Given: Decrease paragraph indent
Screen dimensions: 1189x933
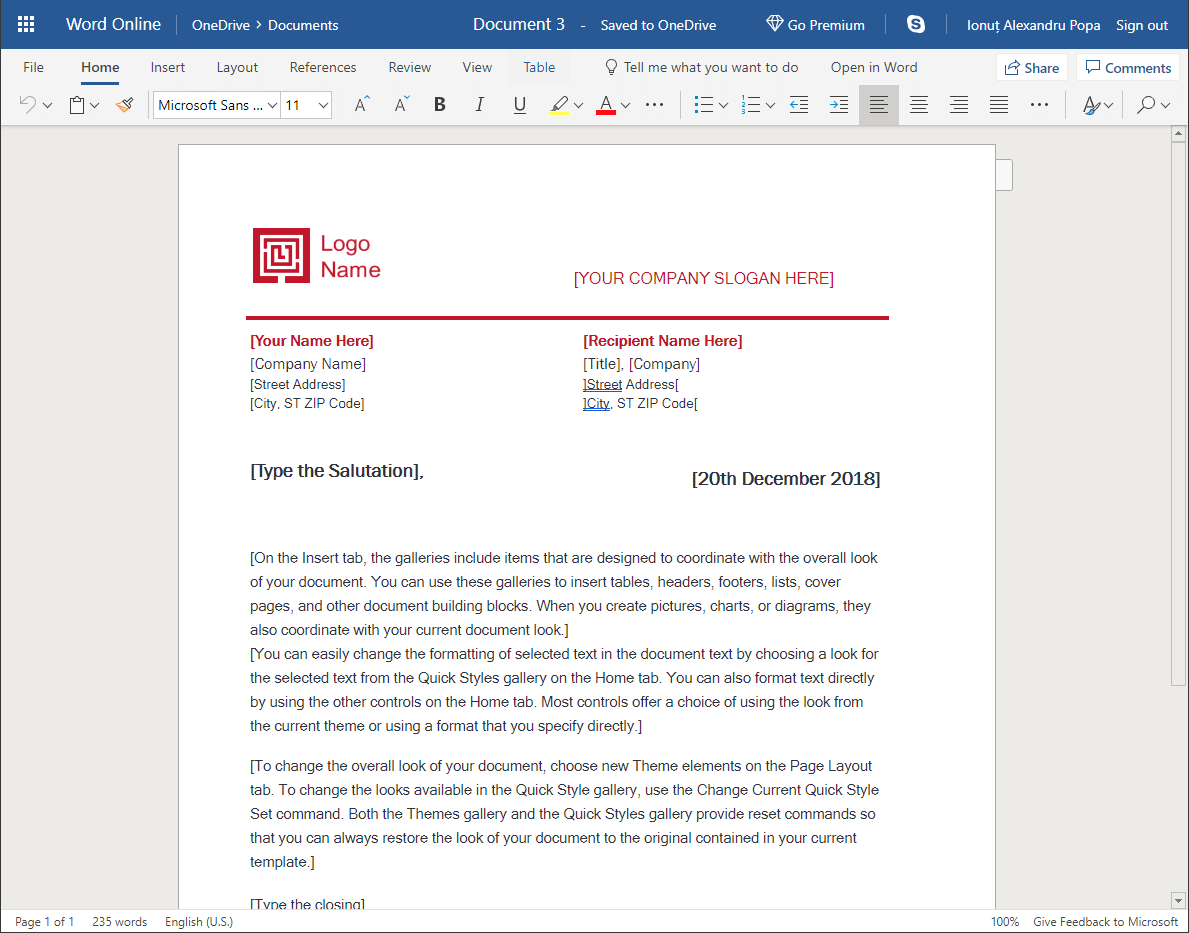Looking at the screenshot, I should (798, 105).
